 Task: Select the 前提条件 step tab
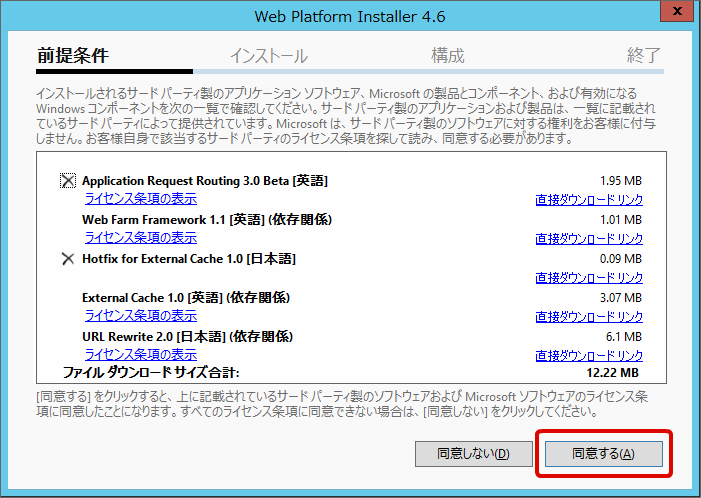coord(73,55)
